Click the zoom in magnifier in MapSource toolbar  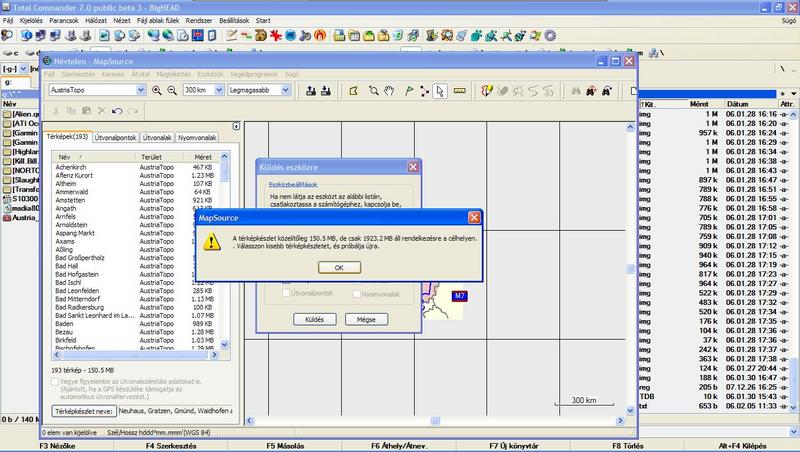157,91
